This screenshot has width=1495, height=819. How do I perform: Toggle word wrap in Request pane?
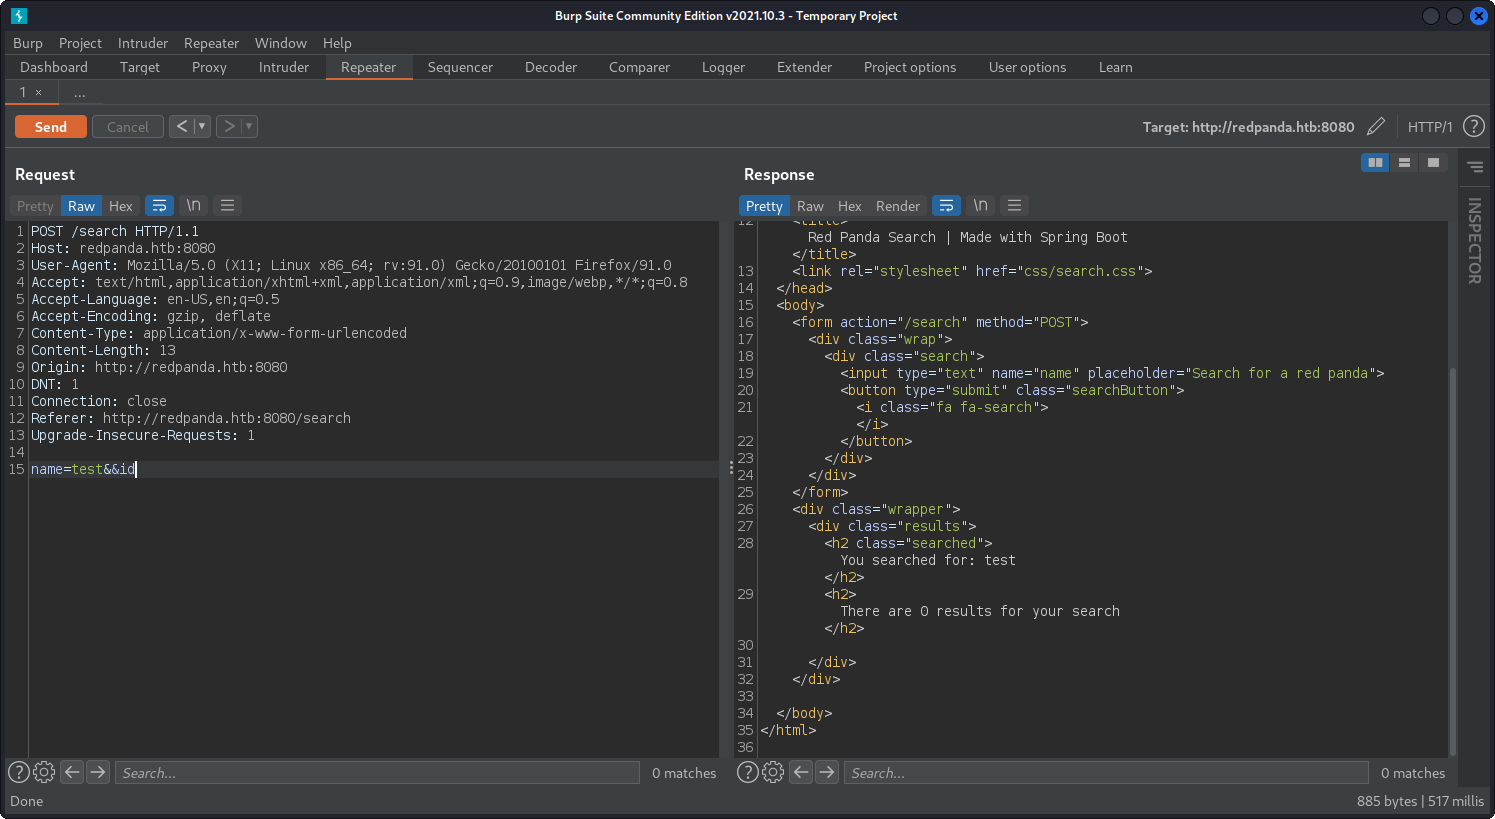(159, 206)
